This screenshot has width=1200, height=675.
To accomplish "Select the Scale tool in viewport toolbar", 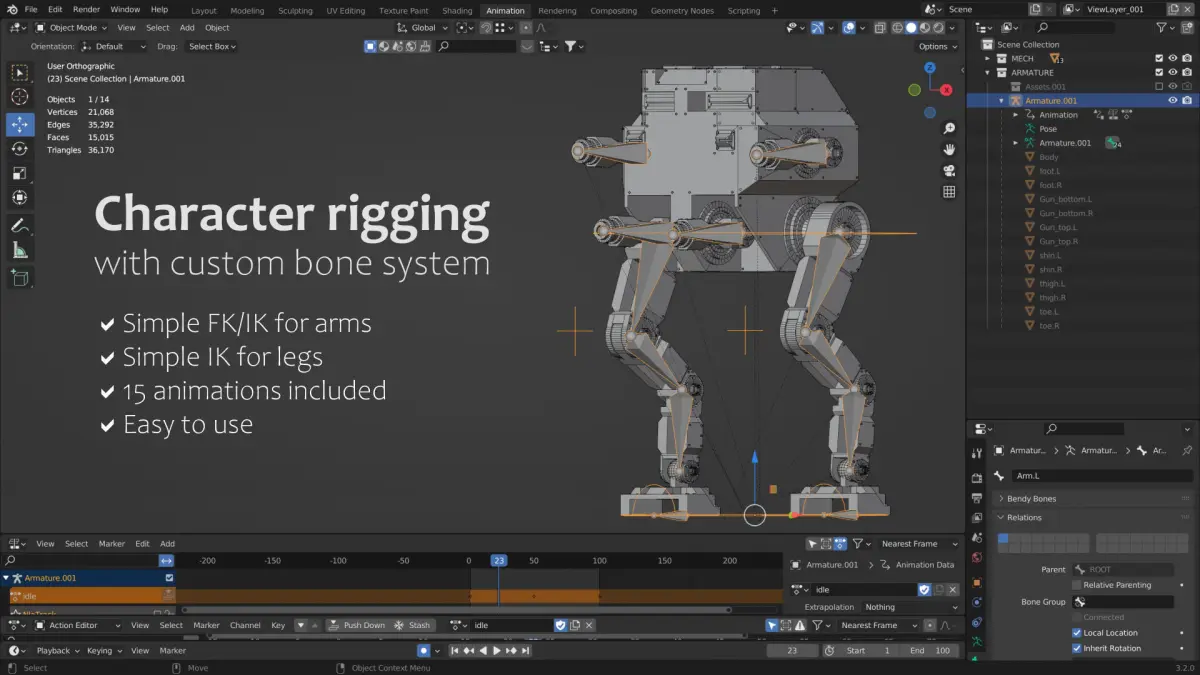I will 20,174.
